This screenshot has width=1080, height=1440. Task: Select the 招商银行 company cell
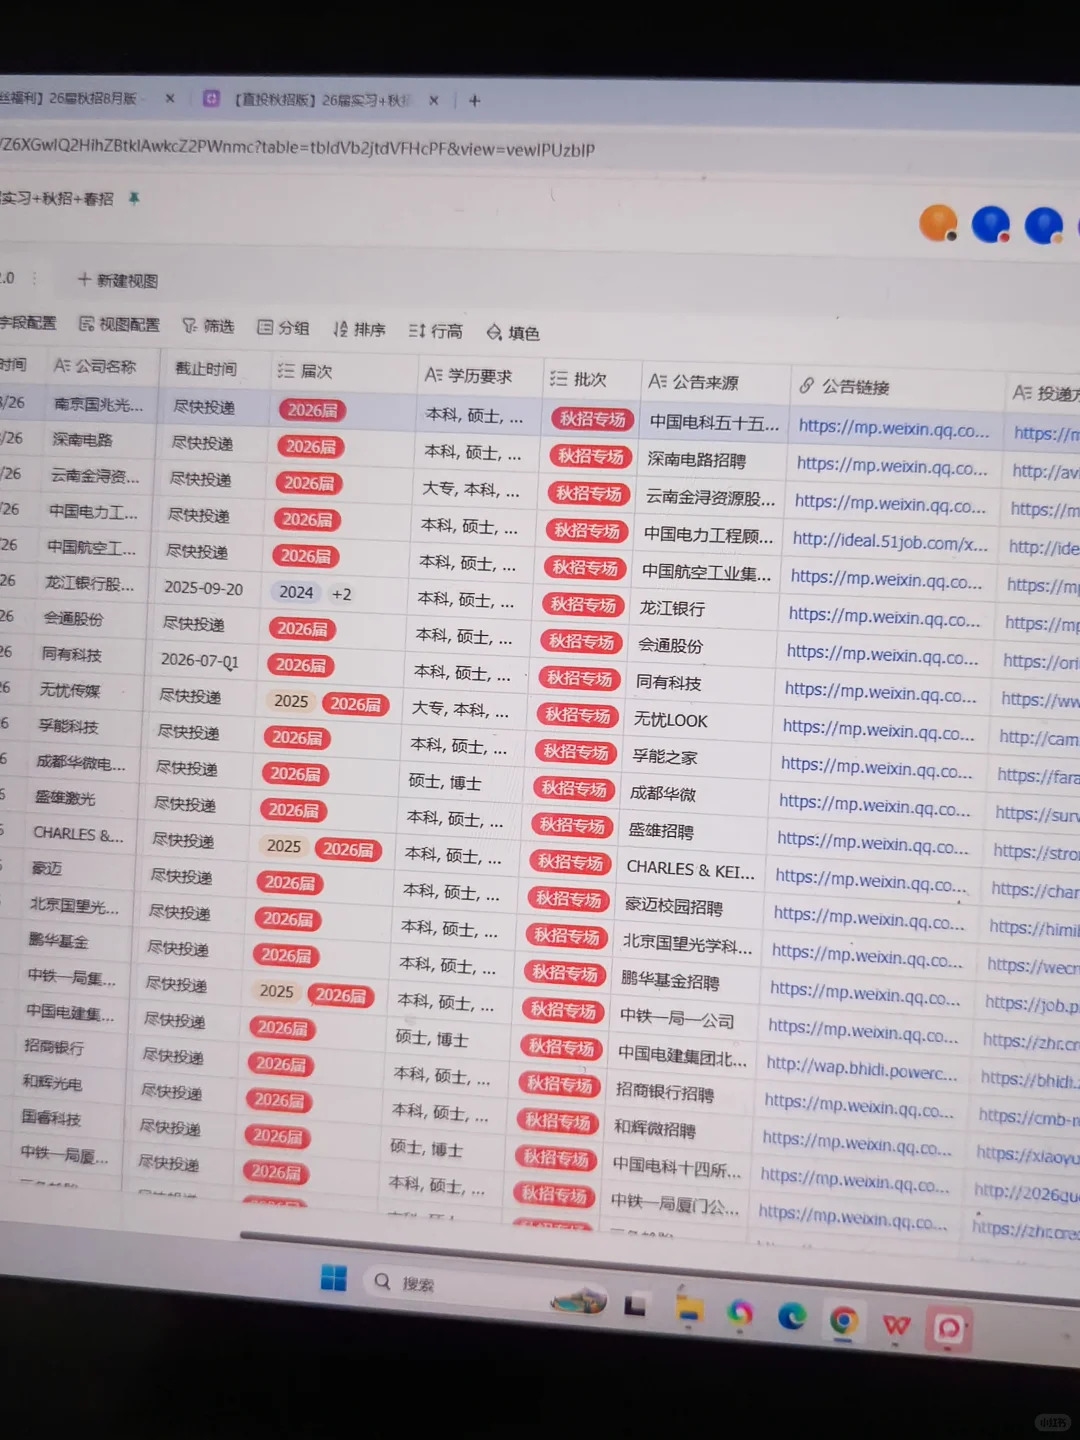[53, 1047]
